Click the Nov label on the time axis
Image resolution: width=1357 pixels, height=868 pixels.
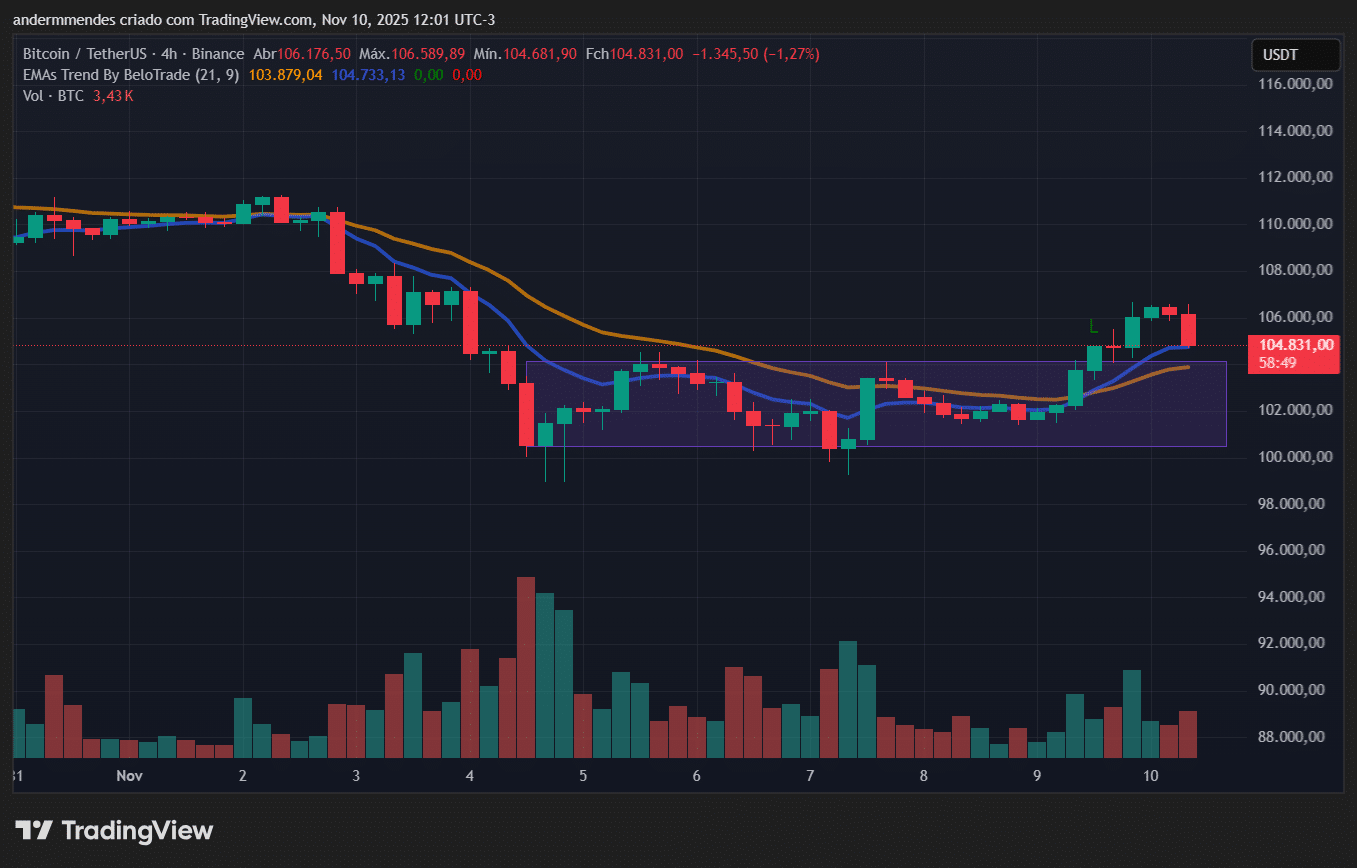129,776
